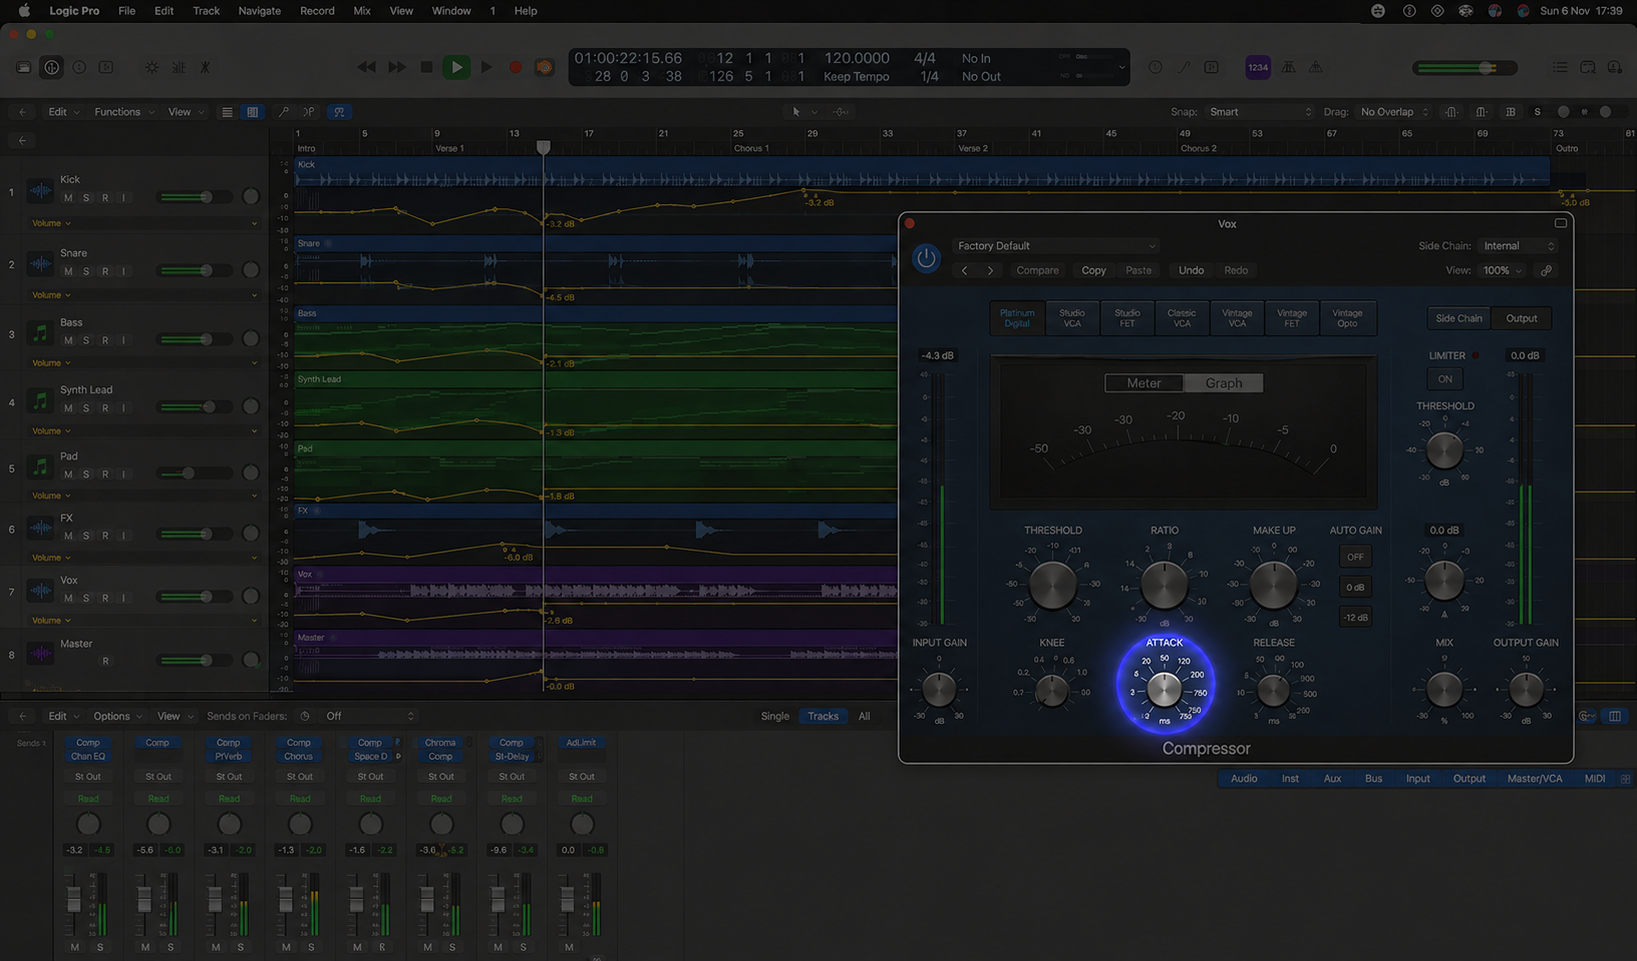This screenshot has height=961, width=1637.
Task: Go to the next preset in the Vox plug-in
Action: (990, 270)
